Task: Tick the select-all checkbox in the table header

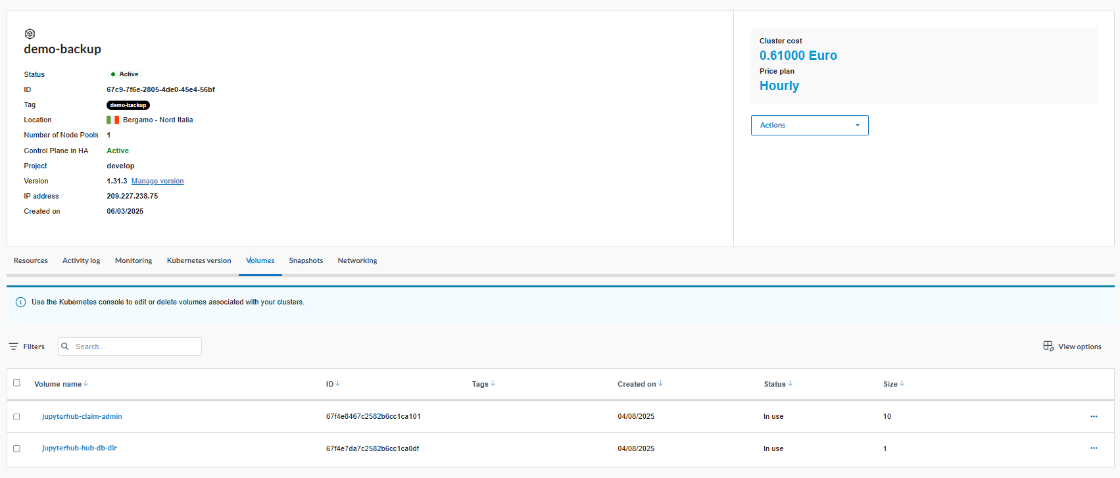Action: click(x=16, y=383)
